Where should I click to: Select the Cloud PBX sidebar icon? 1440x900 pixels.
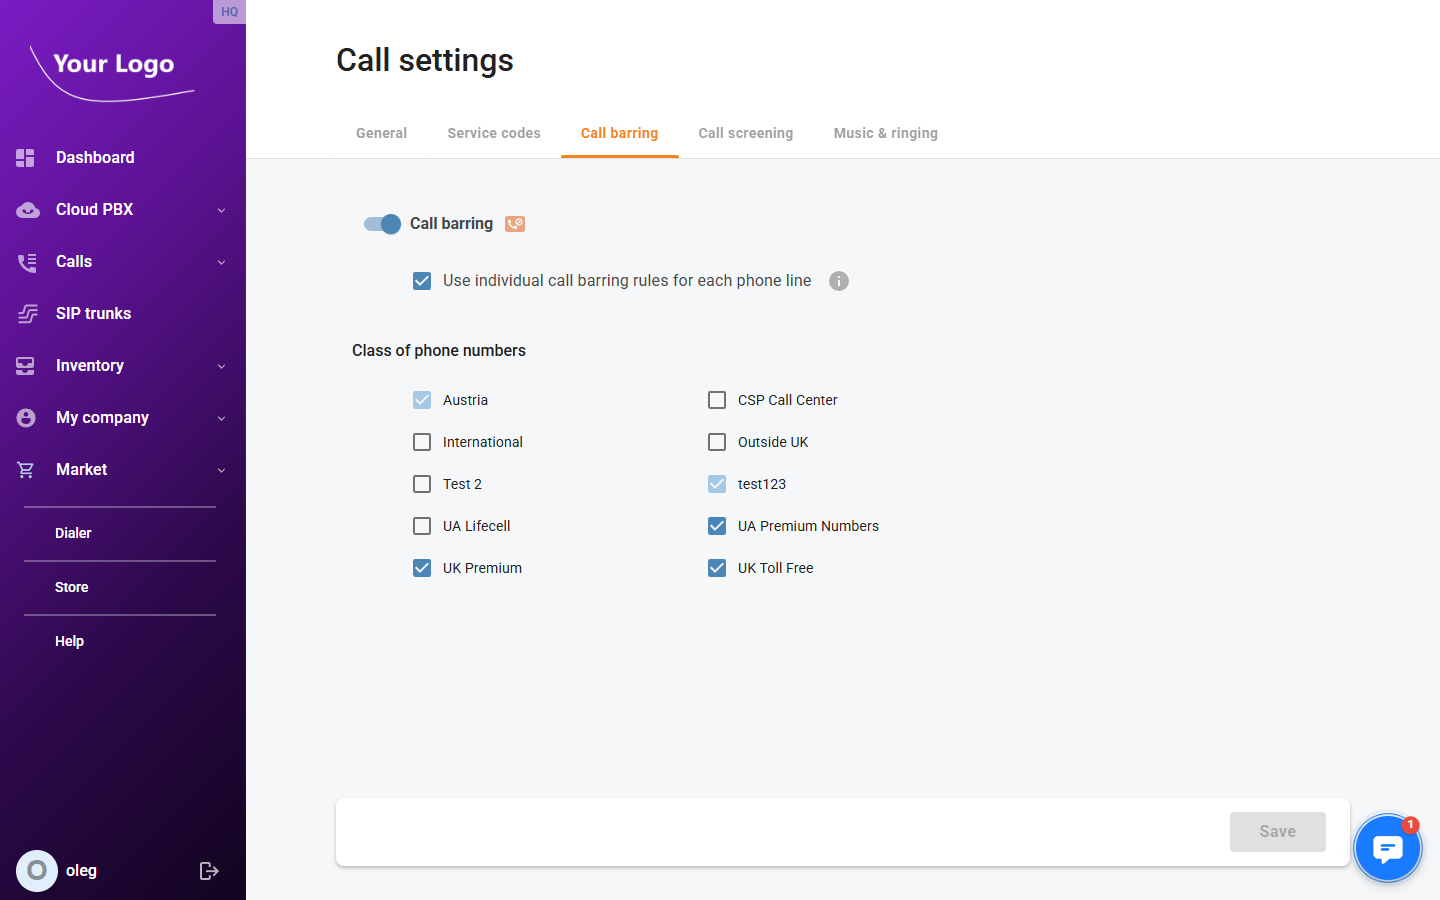point(27,209)
